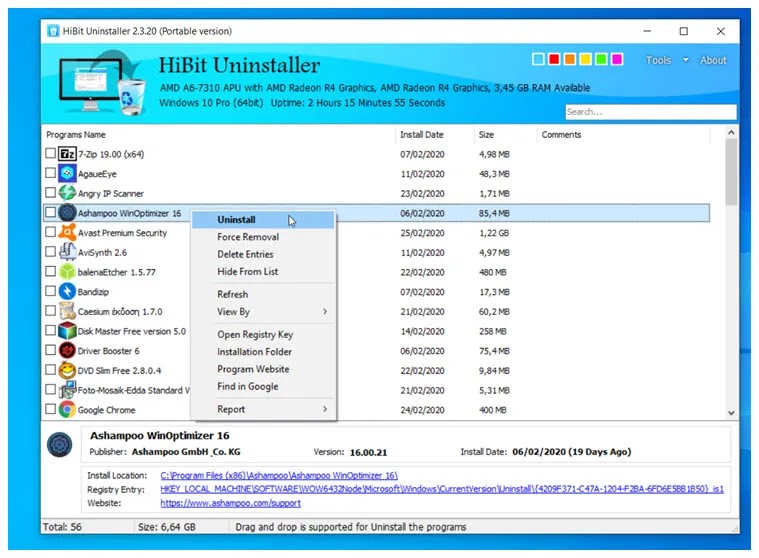Click the '24/02/2020' install date cell
The width and height of the screenshot is (759, 558).
pyautogui.click(x=422, y=410)
